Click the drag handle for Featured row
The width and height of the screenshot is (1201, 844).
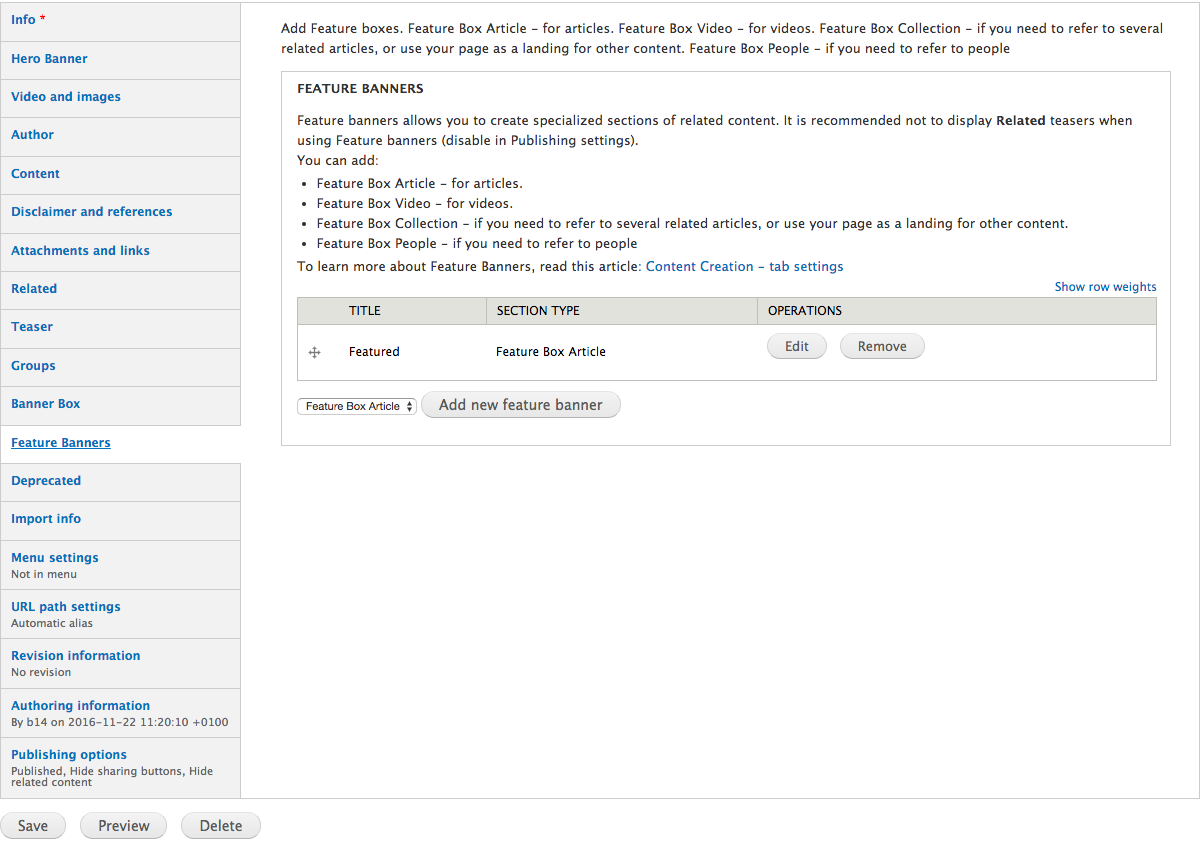coord(314,353)
